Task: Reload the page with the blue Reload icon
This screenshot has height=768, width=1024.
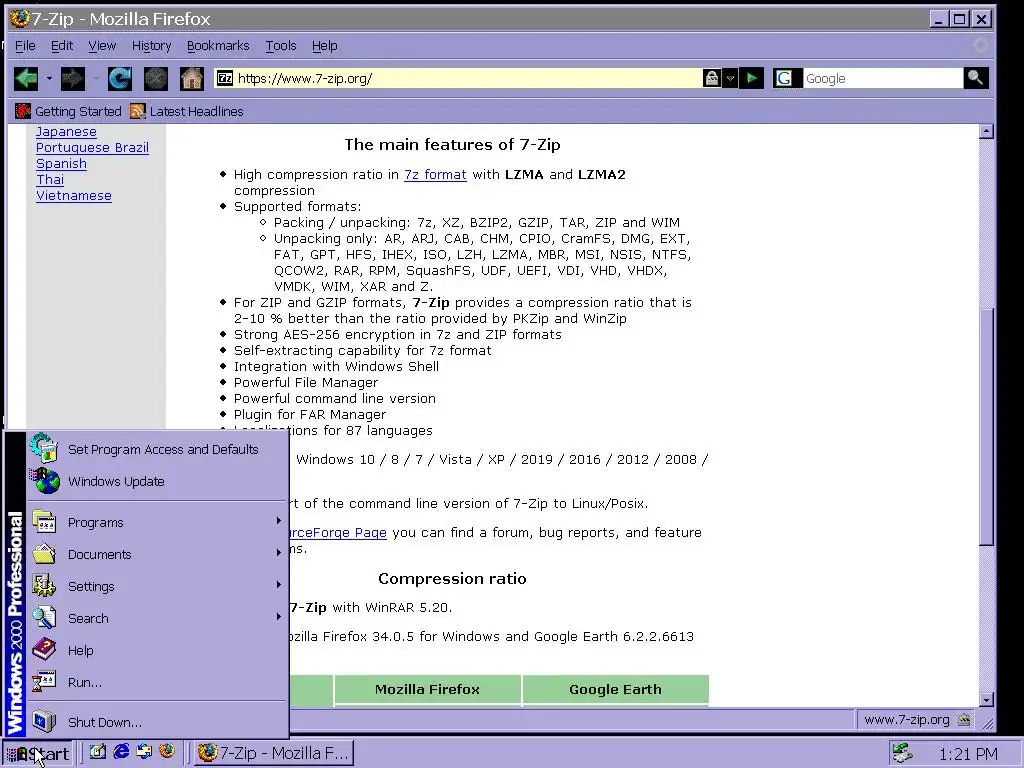Action: [120, 79]
